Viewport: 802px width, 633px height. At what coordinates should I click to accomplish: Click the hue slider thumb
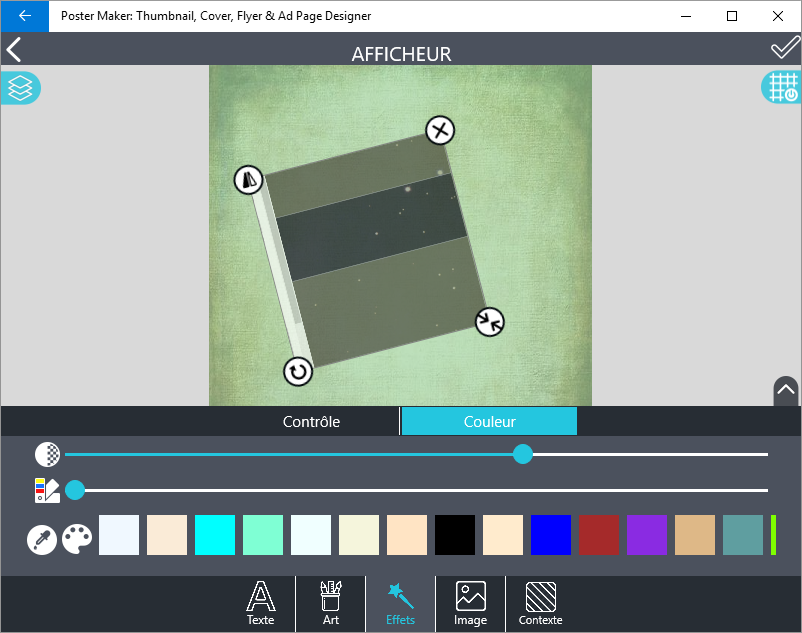pyautogui.click(x=75, y=490)
